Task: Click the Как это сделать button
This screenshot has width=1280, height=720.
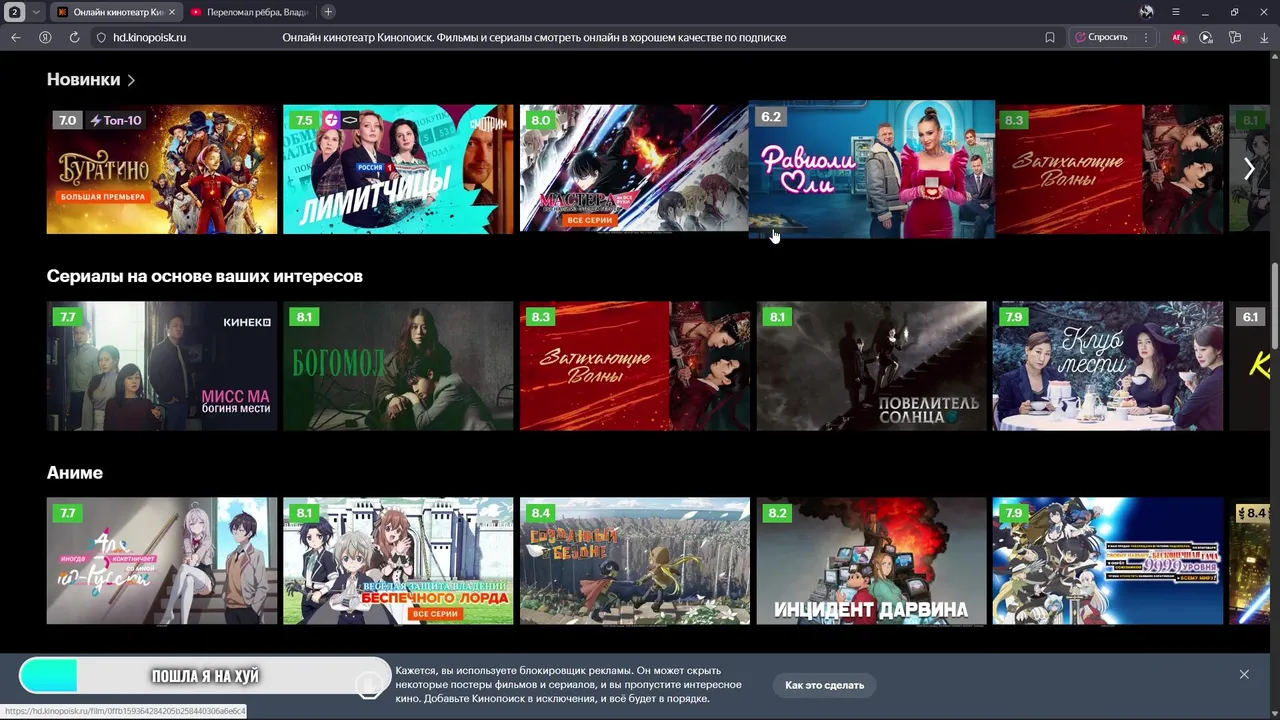Action: click(824, 685)
